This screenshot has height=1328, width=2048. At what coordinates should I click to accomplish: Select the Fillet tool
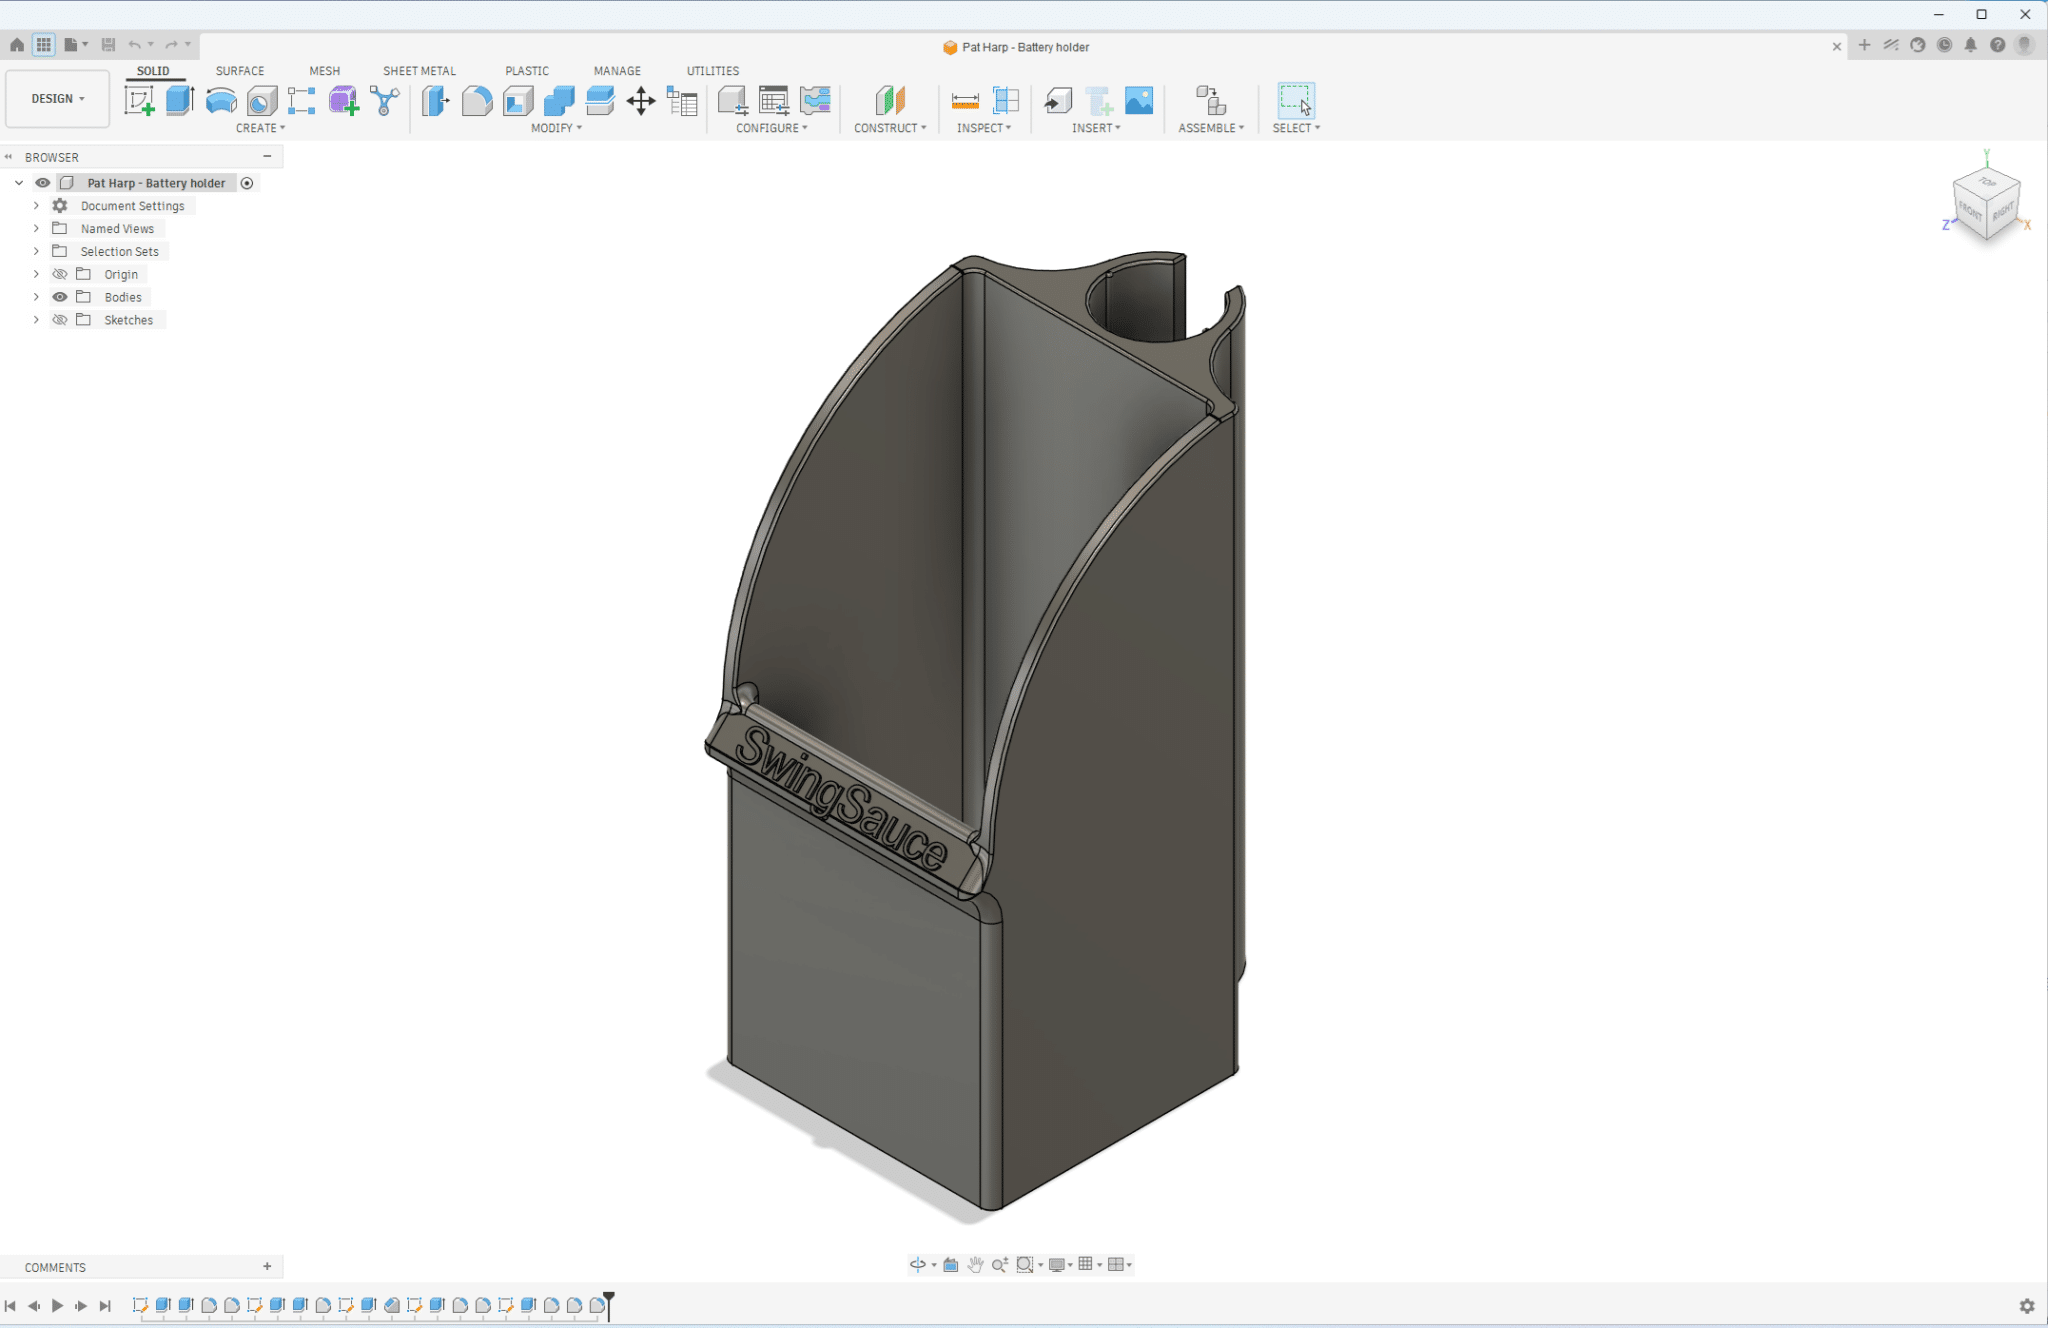(x=477, y=100)
